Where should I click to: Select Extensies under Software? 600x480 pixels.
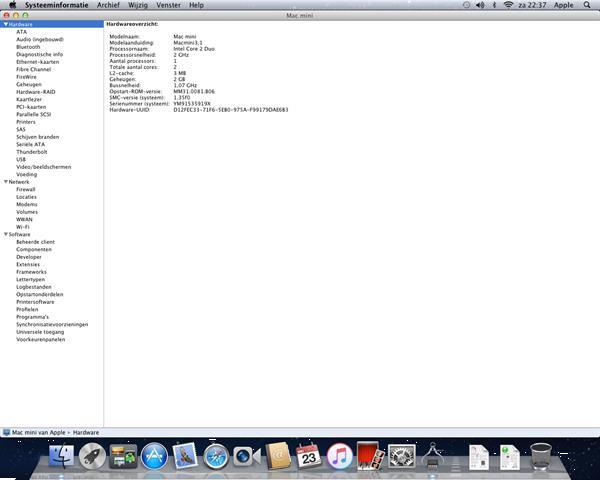pyautogui.click(x=28, y=264)
